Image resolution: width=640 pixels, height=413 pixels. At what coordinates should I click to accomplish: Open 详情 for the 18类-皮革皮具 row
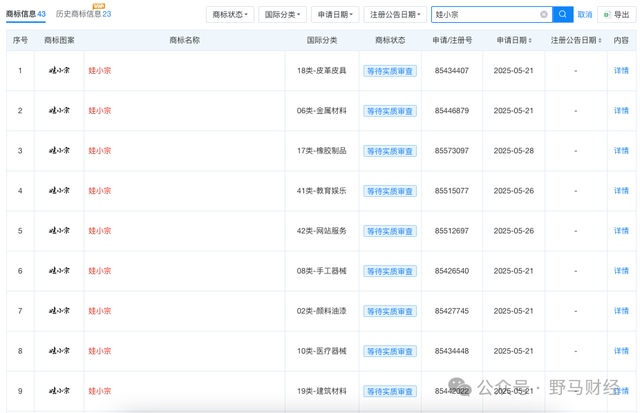(621, 71)
